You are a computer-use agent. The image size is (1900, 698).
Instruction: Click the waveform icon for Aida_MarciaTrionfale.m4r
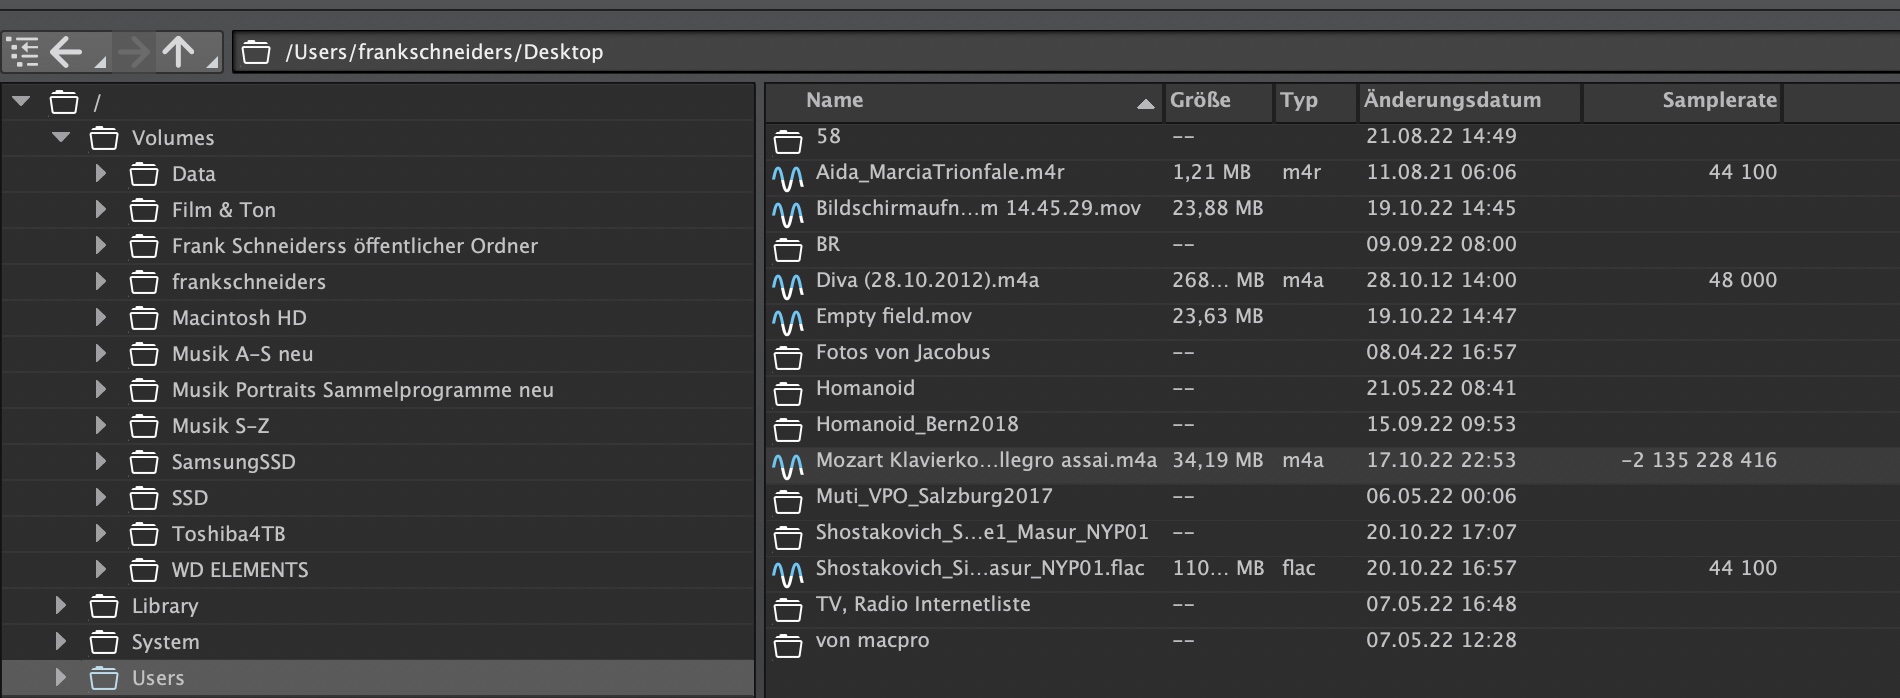click(788, 178)
